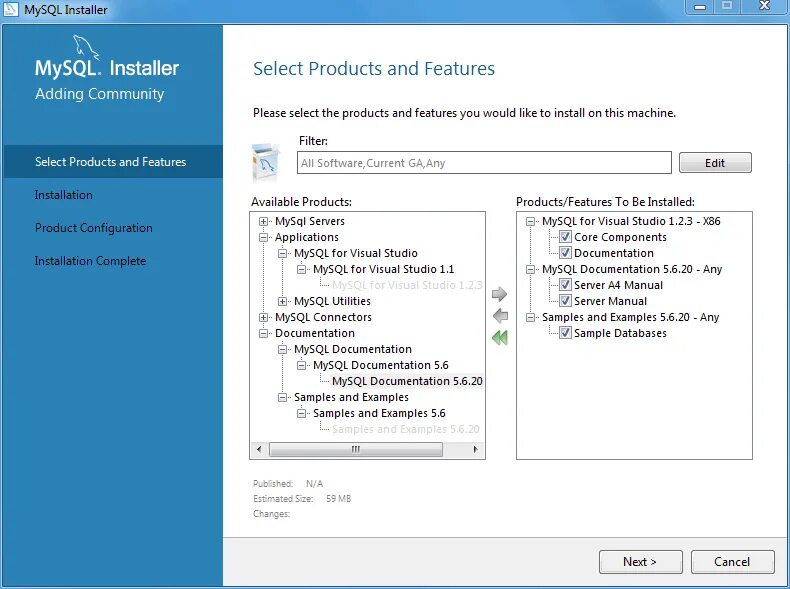Viewport: 790px width, 589px height.
Task: Select MySQL Documentation 5.6.20 tree item
Action: (407, 381)
